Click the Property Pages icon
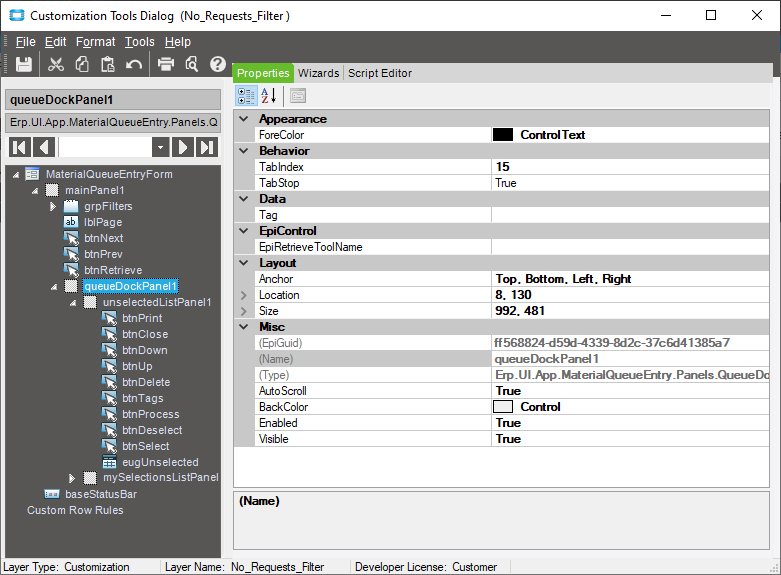This screenshot has width=781, height=575. click(298, 96)
